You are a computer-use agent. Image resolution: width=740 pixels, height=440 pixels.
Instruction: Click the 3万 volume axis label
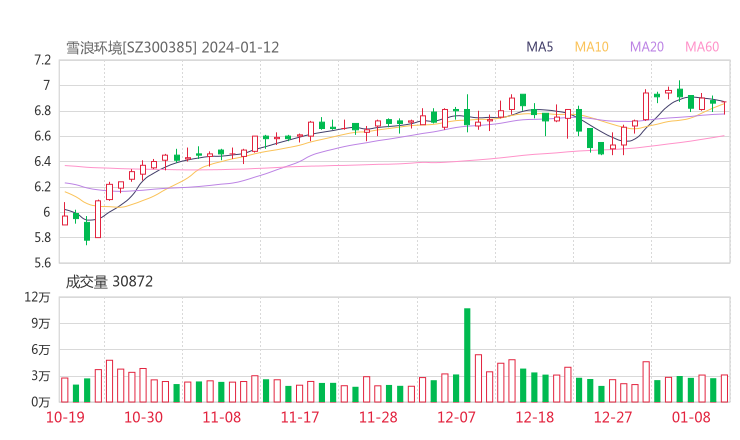click(x=41, y=376)
